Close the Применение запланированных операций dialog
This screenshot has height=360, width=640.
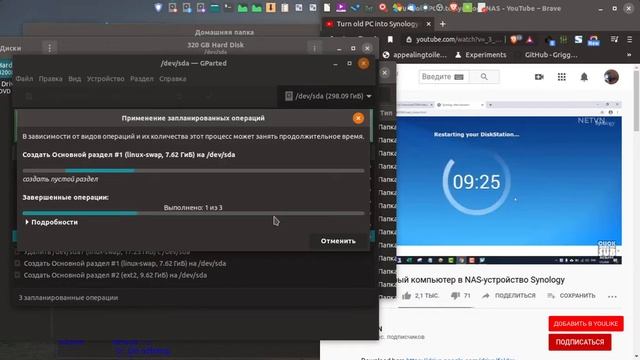point(358,118)
